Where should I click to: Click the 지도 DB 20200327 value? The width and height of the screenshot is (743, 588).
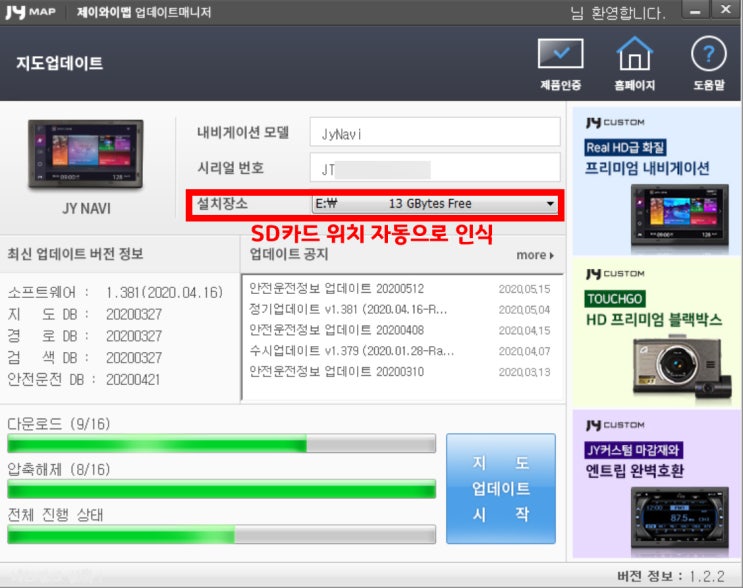point(134,314)
